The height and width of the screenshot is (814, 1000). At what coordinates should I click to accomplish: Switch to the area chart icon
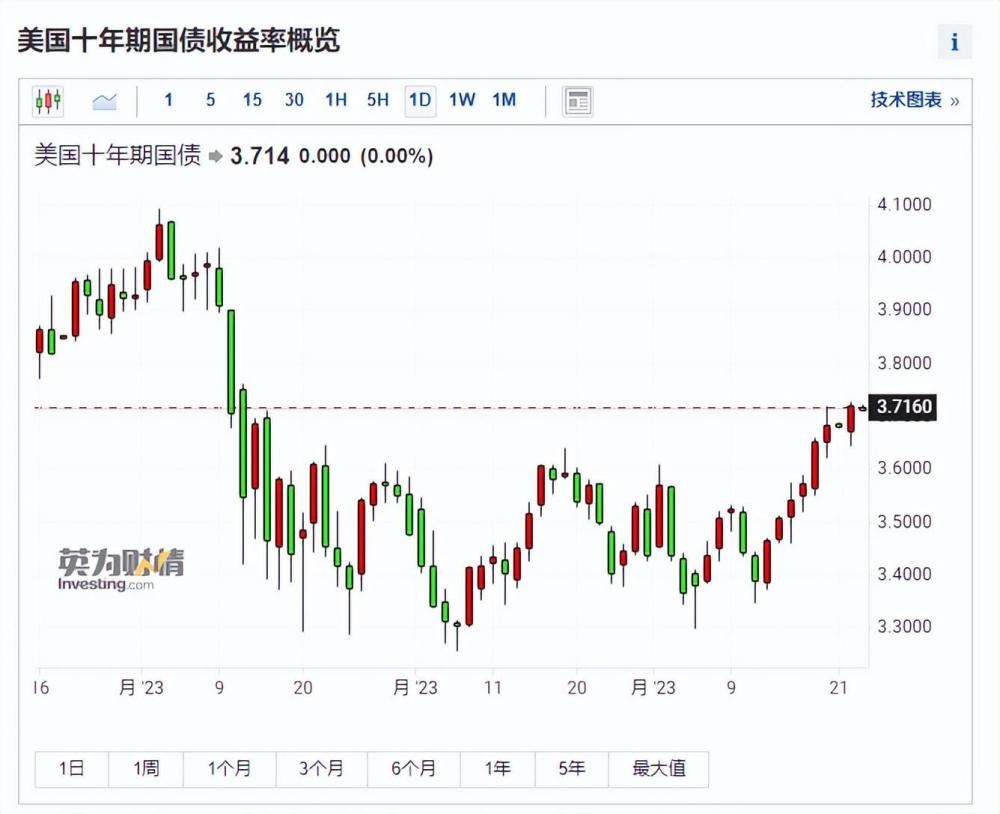pyautogui.click(x=105, y=101)
